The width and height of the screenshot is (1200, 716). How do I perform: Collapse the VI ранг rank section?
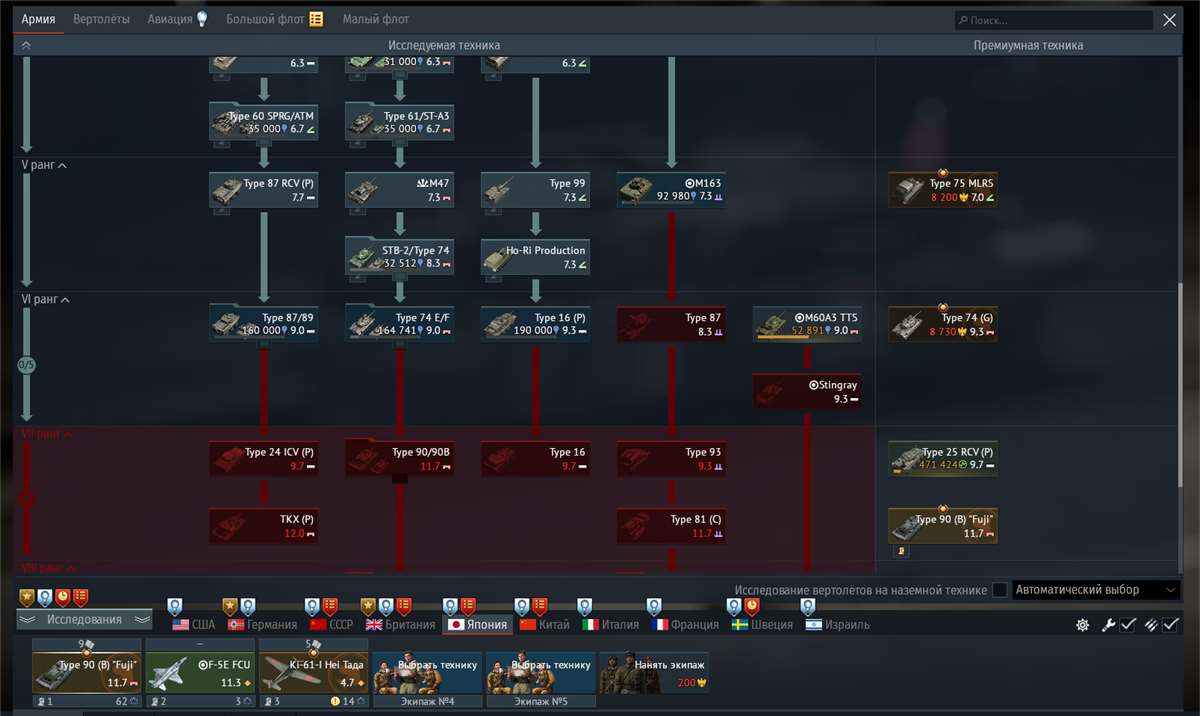pos(64,298)
